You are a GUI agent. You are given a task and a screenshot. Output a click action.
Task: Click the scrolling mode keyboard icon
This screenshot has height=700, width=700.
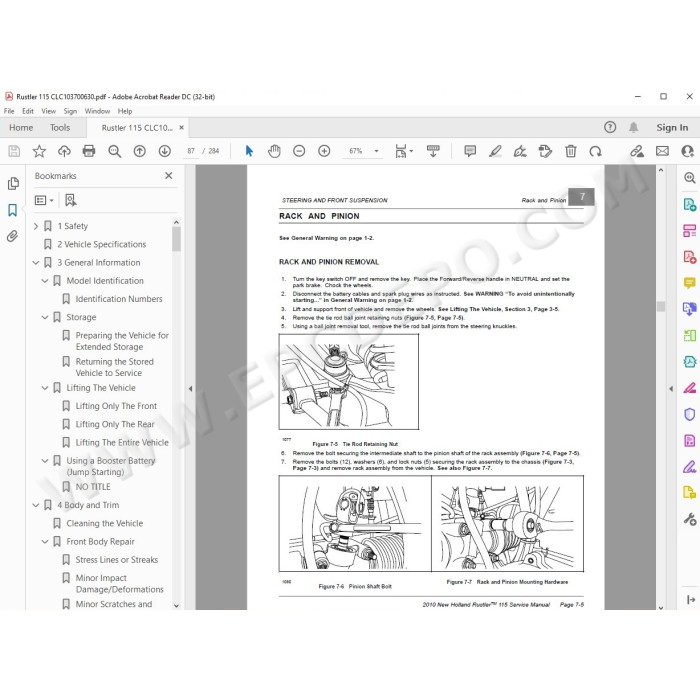click(433, 151)
